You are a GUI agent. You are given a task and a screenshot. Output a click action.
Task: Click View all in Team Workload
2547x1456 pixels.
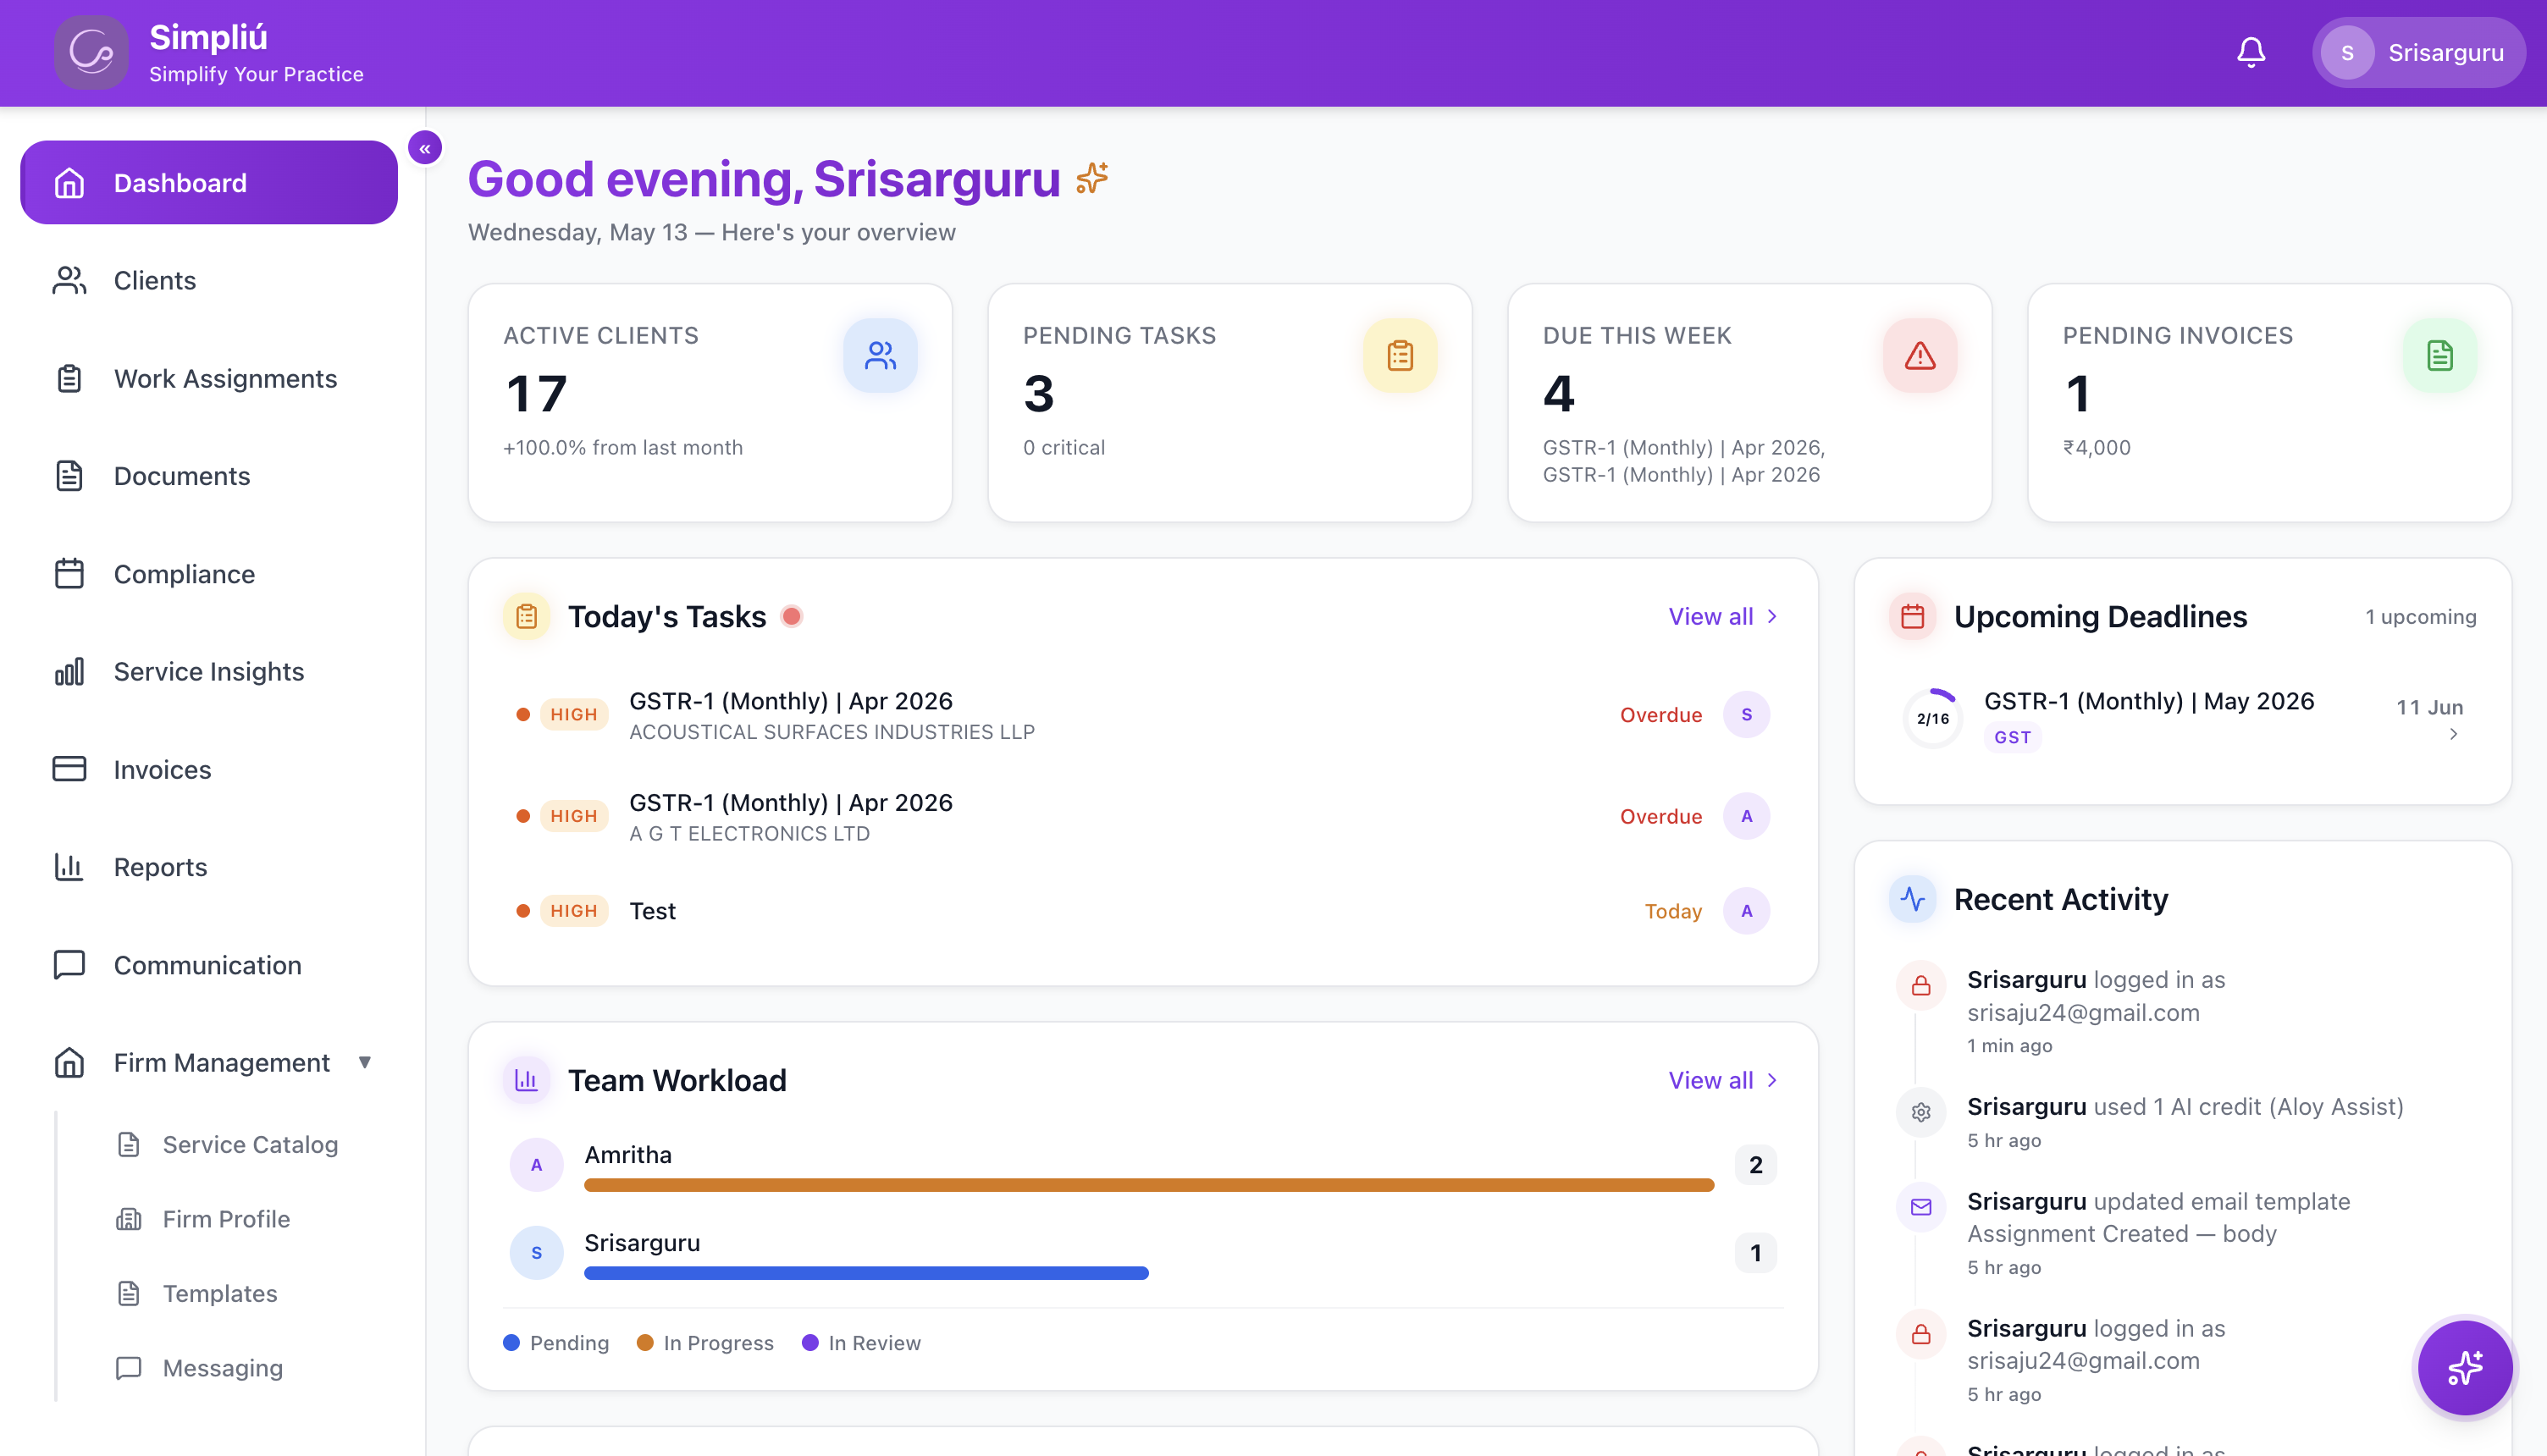pyautogui.click(x=1723, y=1080)
